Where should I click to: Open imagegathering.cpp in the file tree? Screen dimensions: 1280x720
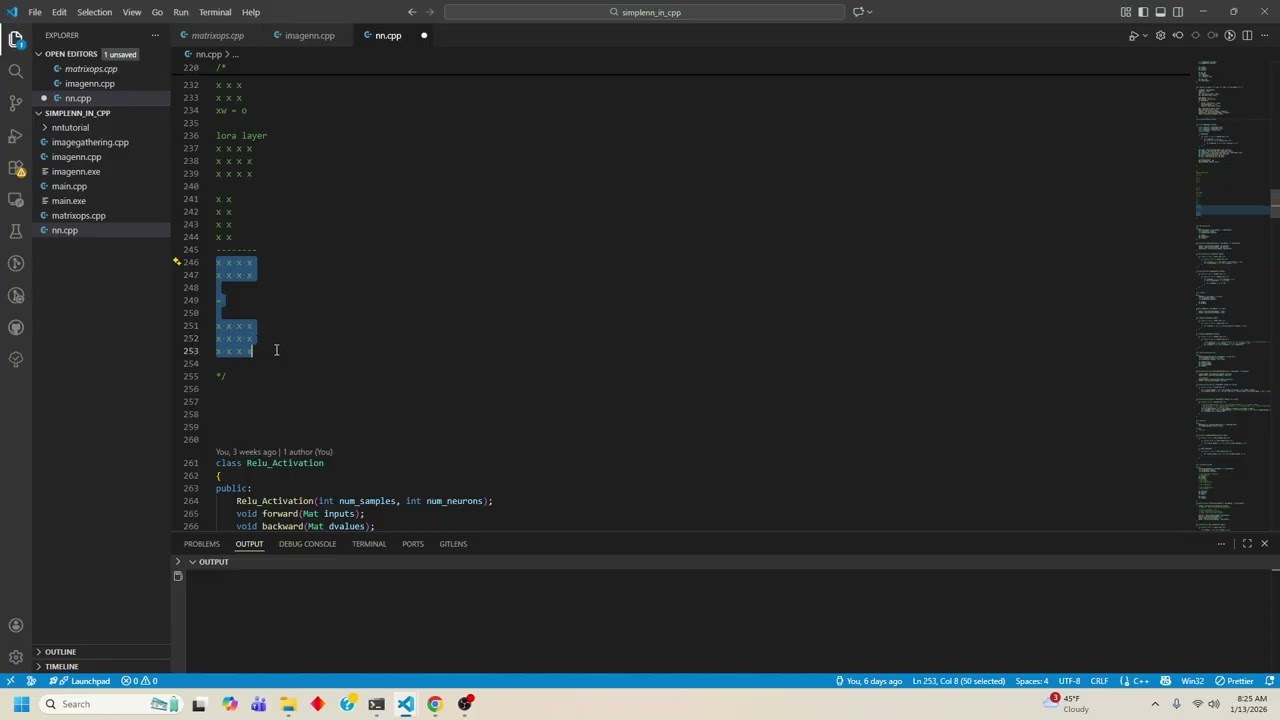pyautogui.click(x=90, y=142)
